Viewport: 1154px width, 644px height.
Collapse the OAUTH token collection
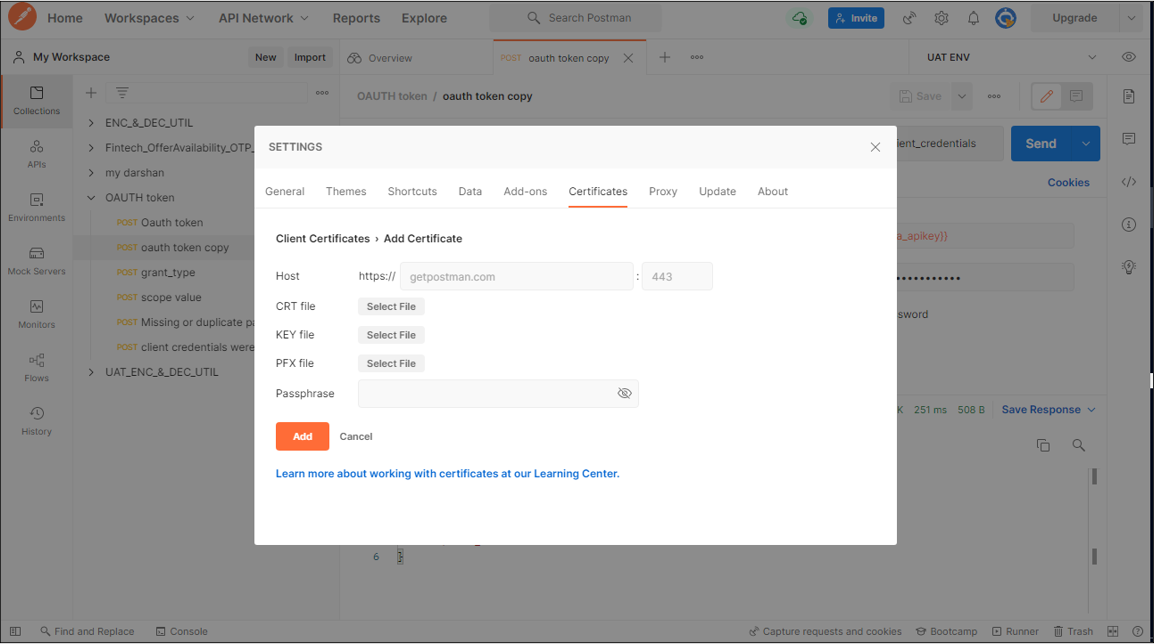pos(91,198)
